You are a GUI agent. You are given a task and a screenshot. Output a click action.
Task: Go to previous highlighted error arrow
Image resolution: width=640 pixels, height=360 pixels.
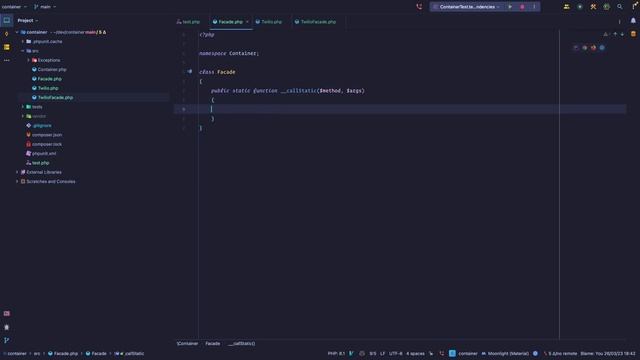[615, 34]
